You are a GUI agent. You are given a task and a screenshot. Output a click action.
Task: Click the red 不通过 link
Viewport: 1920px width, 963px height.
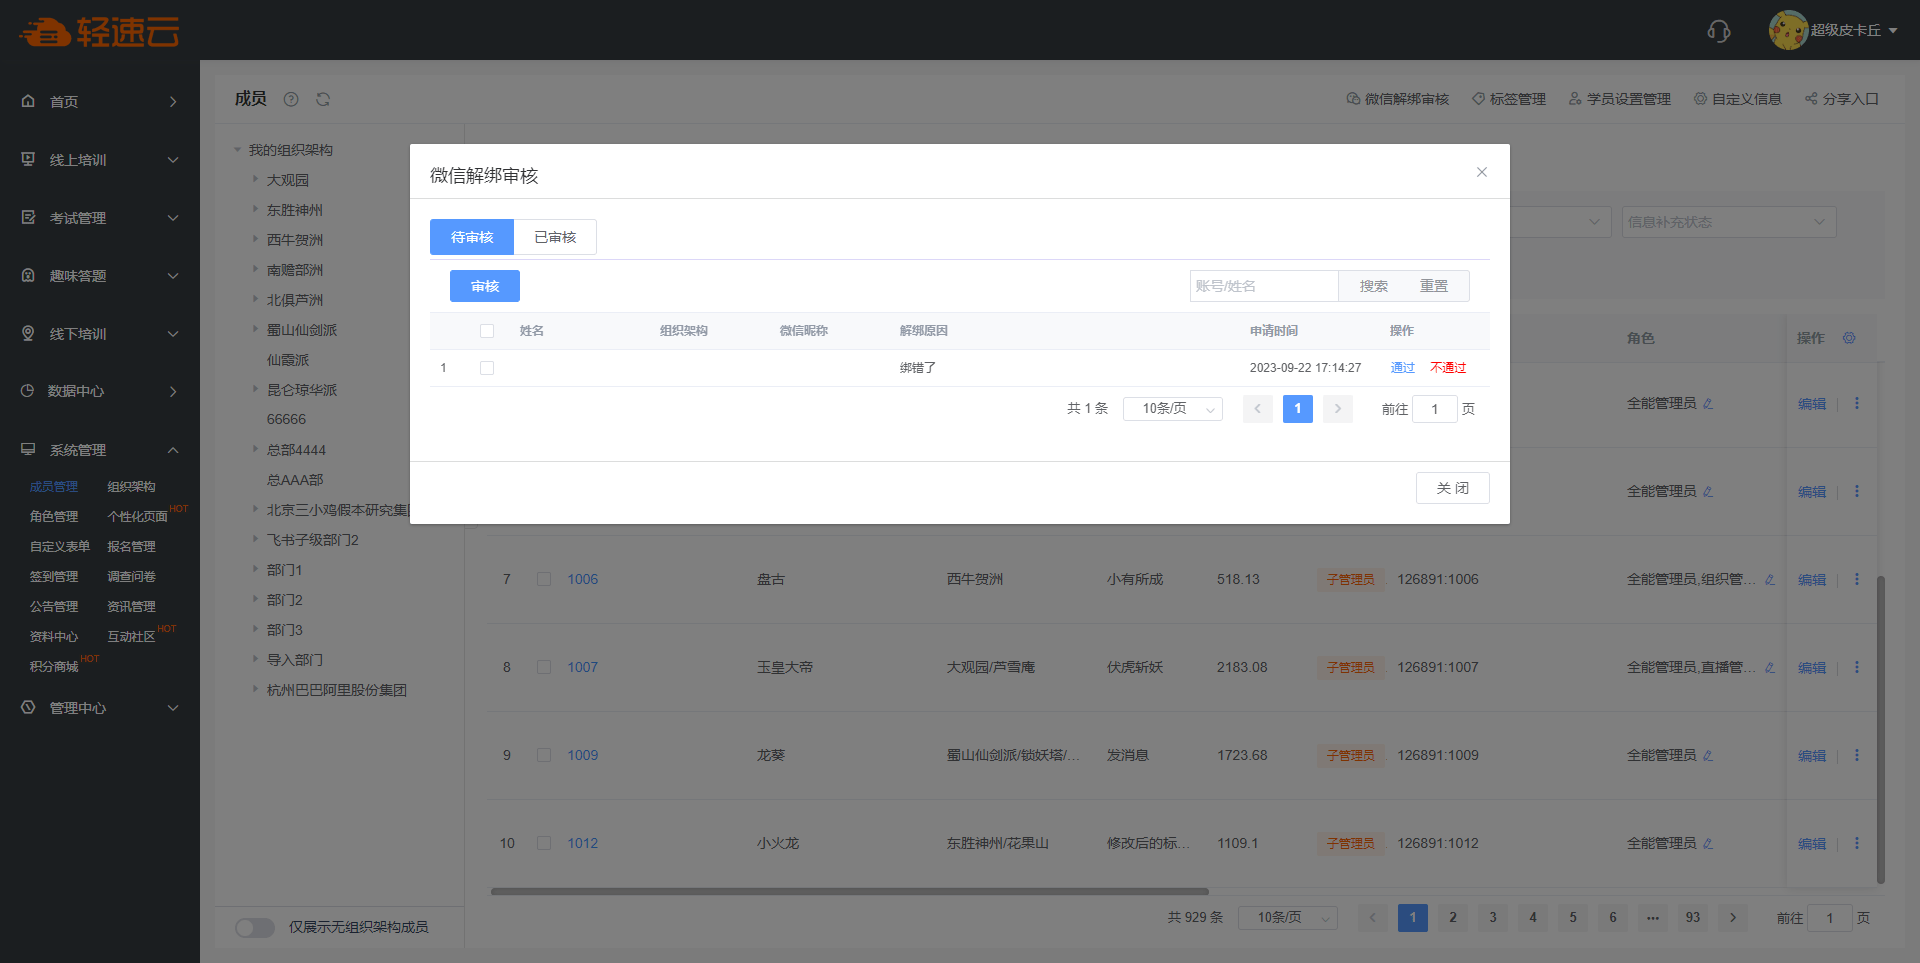coord(1448,368)
